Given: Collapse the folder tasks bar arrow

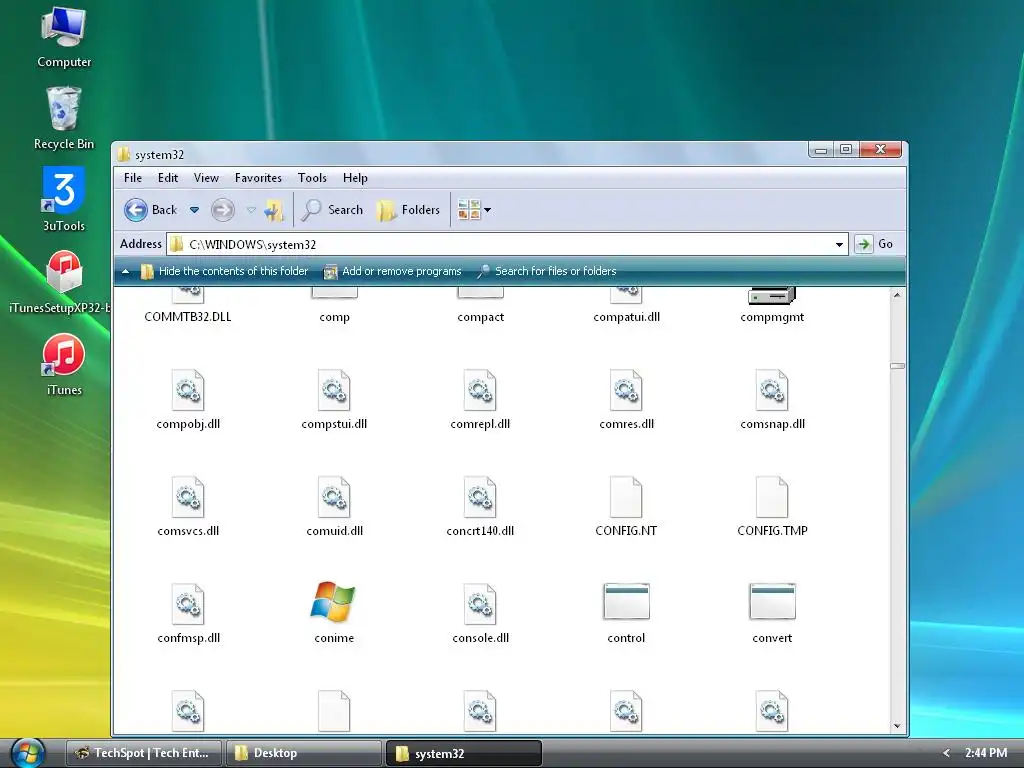Looking at the screenshot, I should pos(125,271).
